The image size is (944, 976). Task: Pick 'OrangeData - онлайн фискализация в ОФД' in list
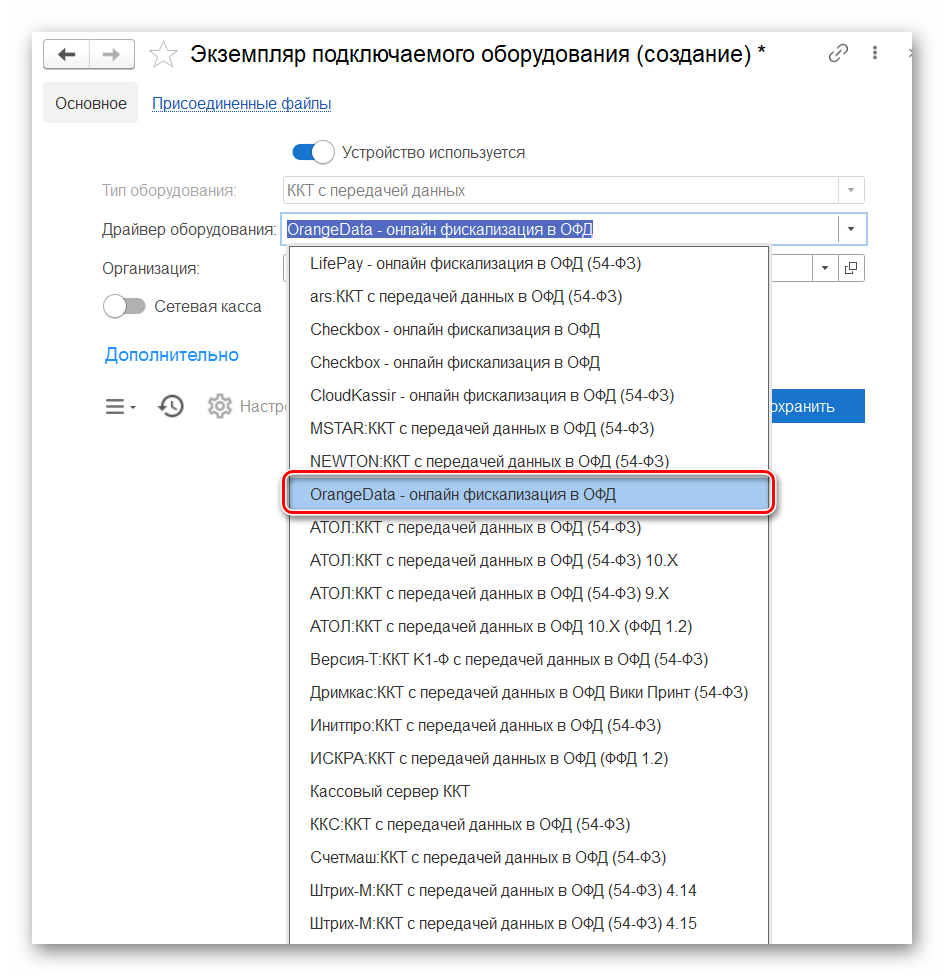coord(529,494)
